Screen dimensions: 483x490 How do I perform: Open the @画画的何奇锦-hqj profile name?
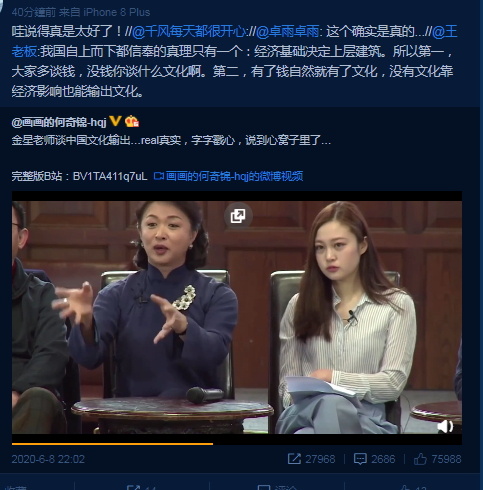[x=59, y=122]
